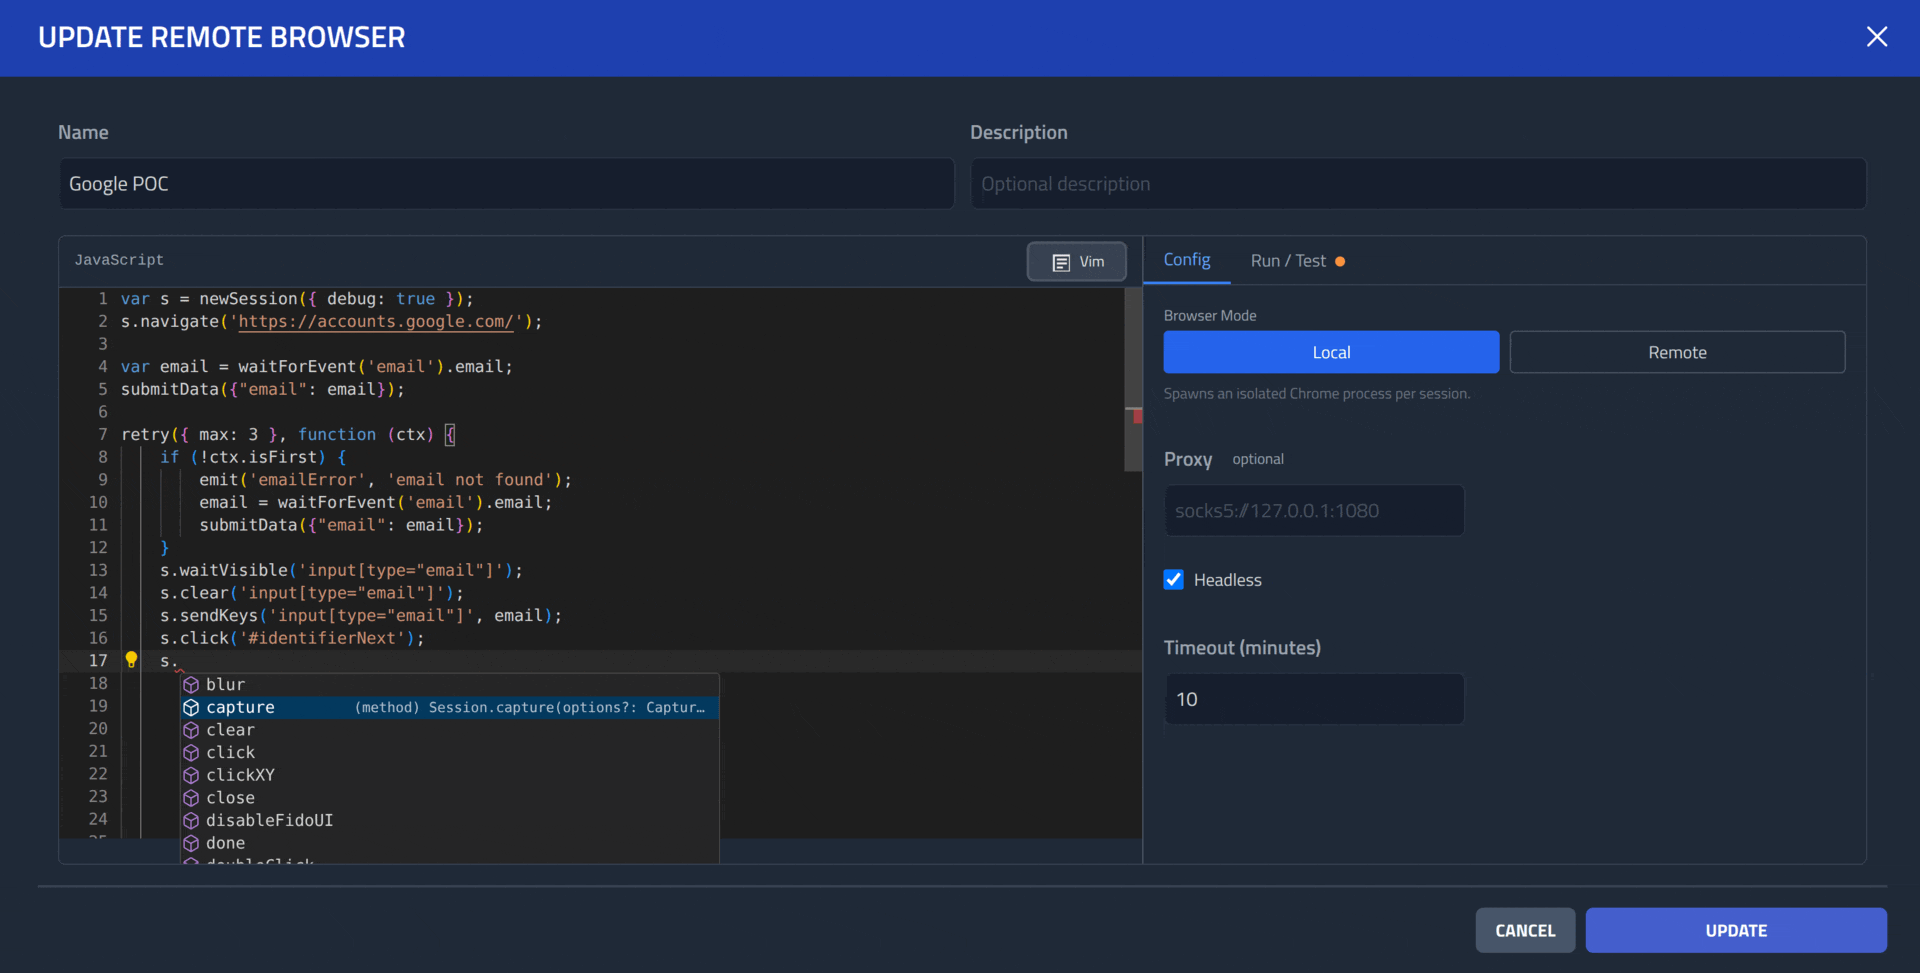The image size is (1920, 973).
Task: Focus the Name field with Google POC
Action: pyautogui.click(x=506, y=184)
